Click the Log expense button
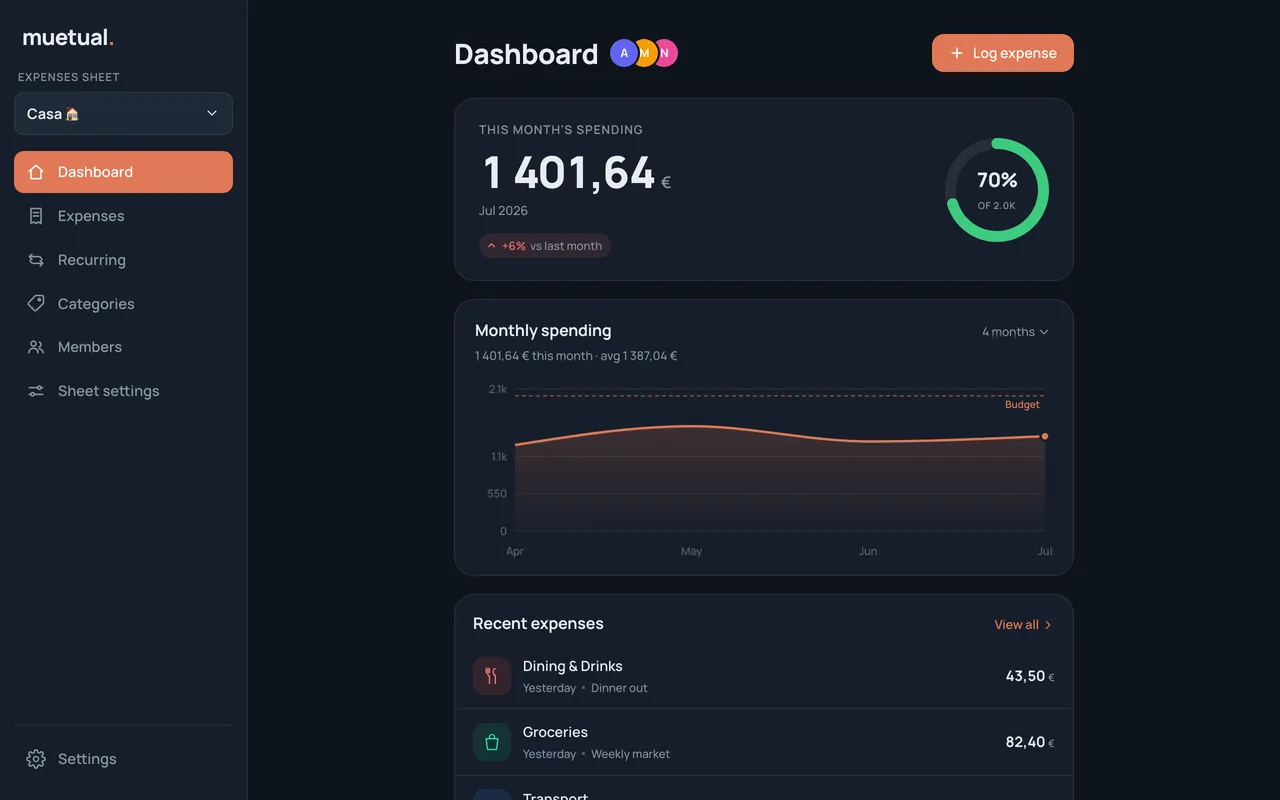 (x=1003, y=53)
